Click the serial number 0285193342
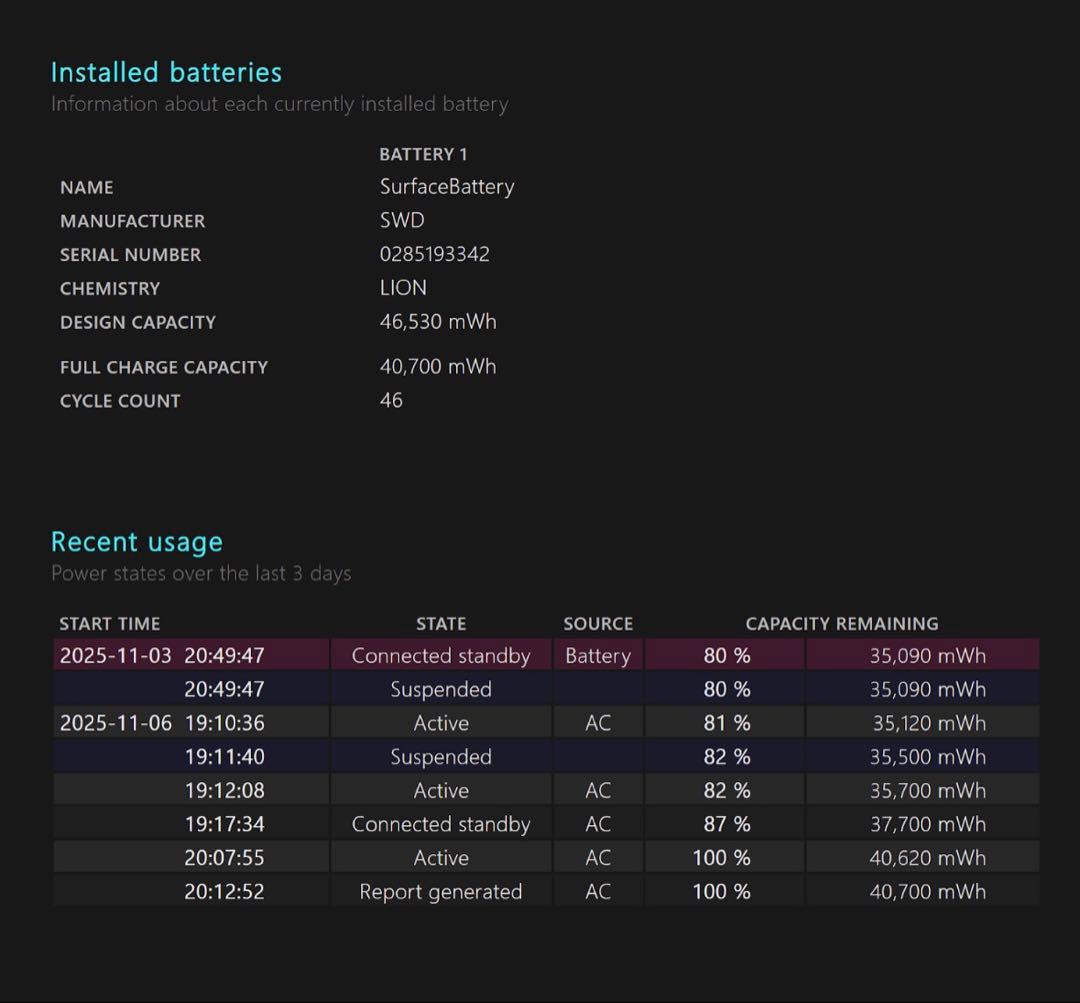Viewport: 1080px width, 1003px height. [434, 254]
